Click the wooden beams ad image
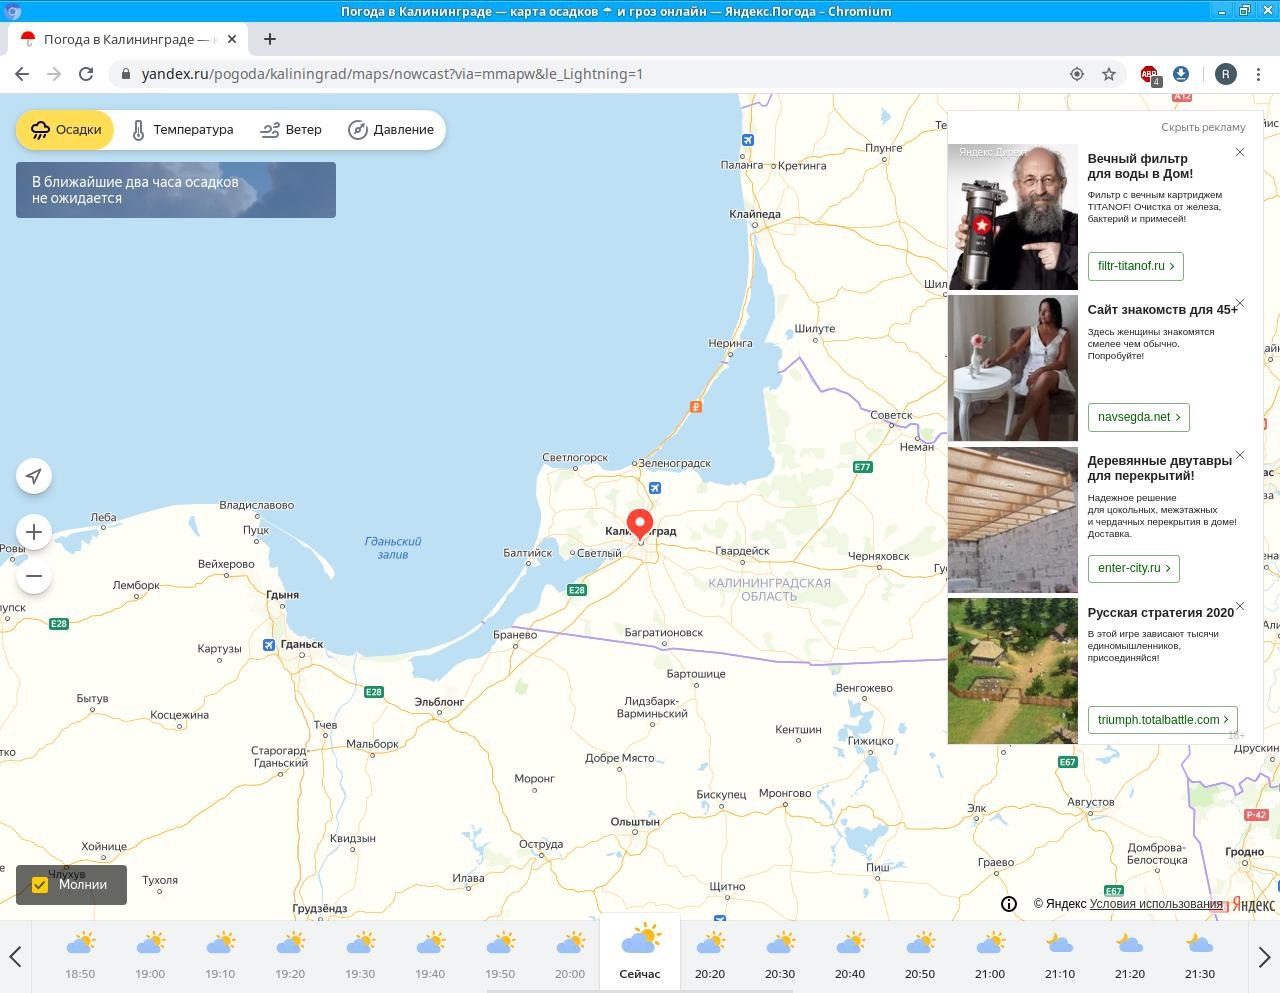This screenshot has height=993, width=1280. (1013, 520)
